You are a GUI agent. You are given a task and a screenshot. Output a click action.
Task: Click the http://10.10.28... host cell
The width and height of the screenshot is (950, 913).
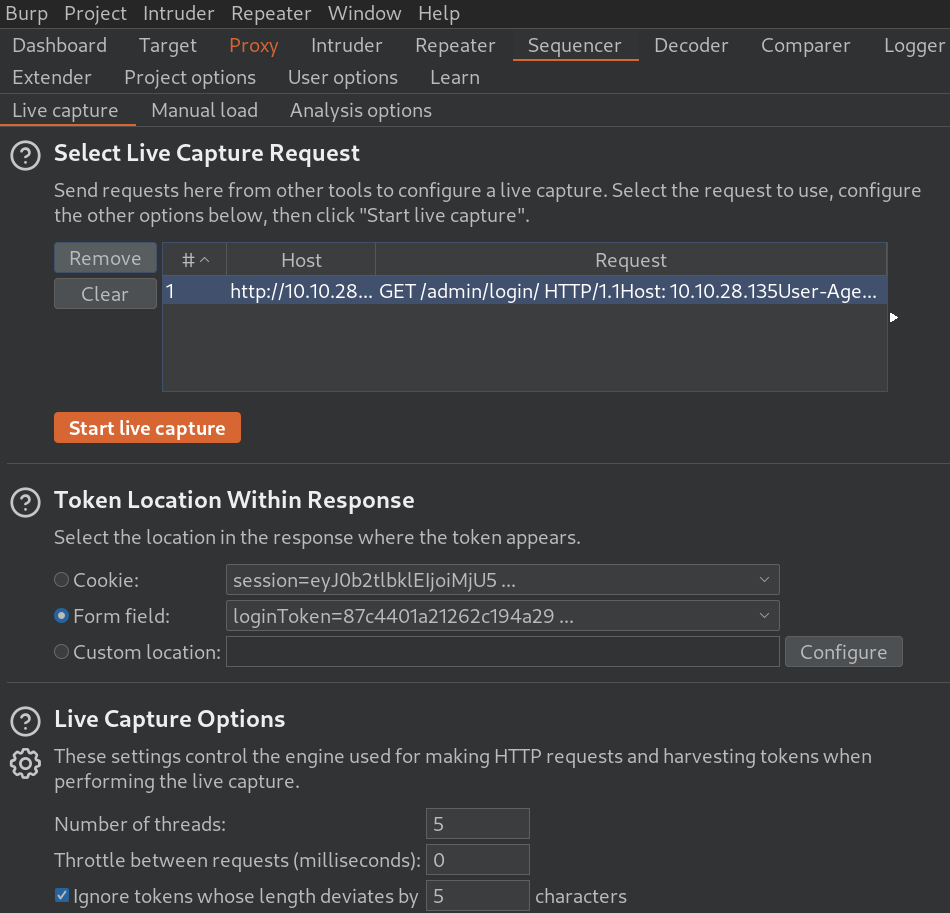coord(301,291)
